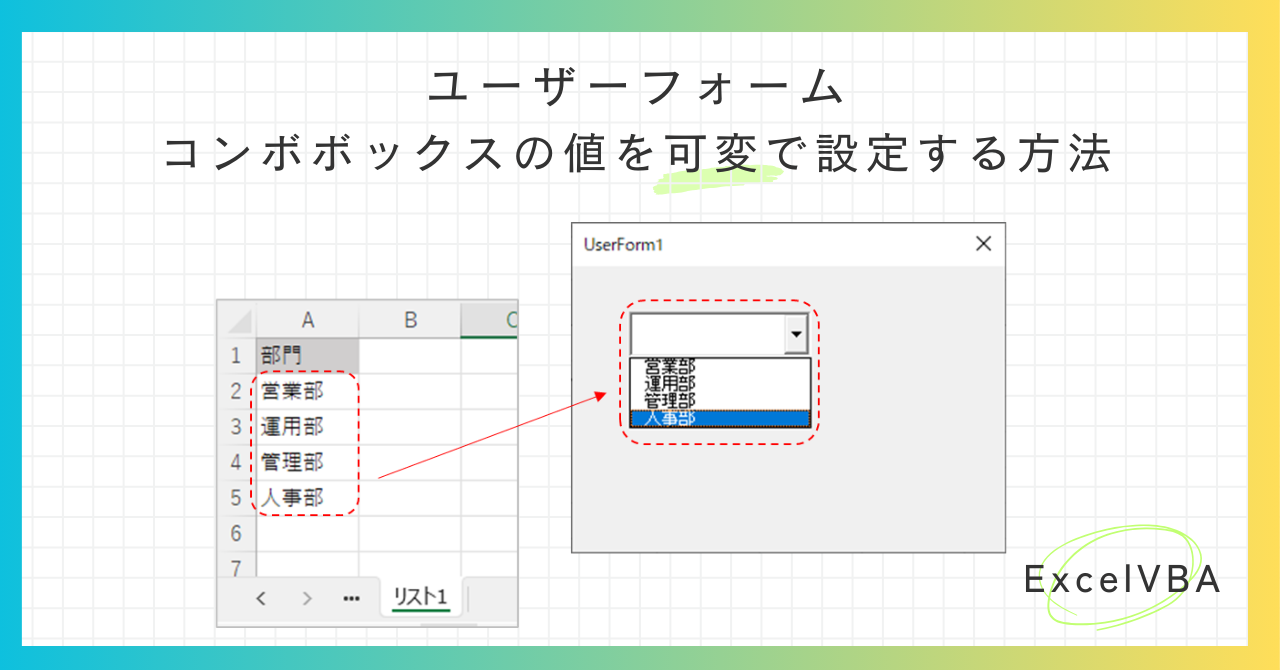Viewport: 1280px width, 670px height.
Task: Click cell A2 containing 営業部
Action: pos(308,391)
